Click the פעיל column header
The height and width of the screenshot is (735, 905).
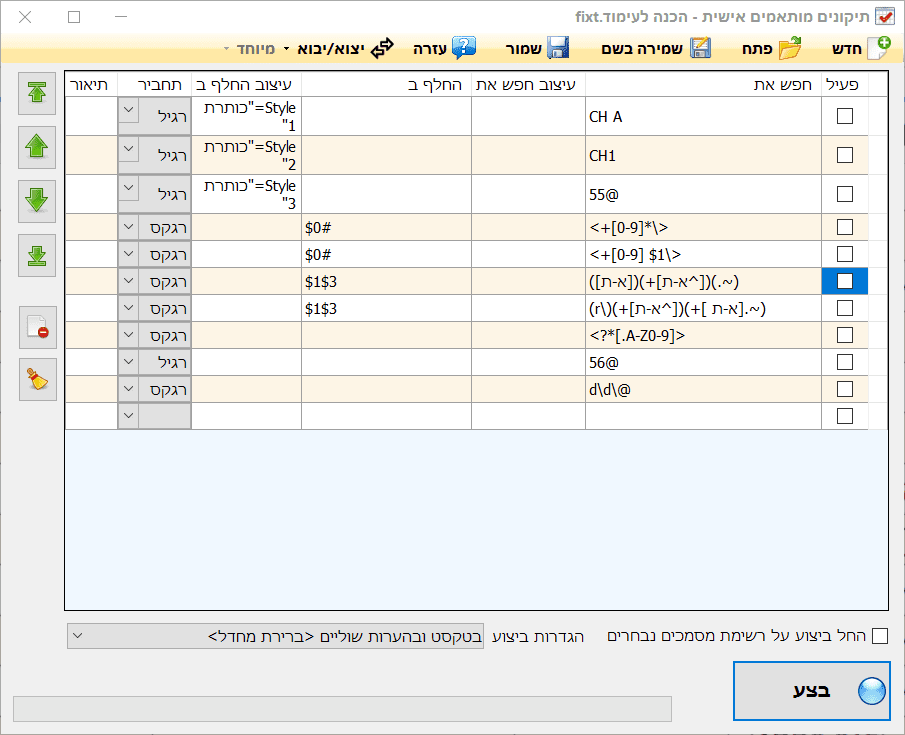click(x=844, y=84)
